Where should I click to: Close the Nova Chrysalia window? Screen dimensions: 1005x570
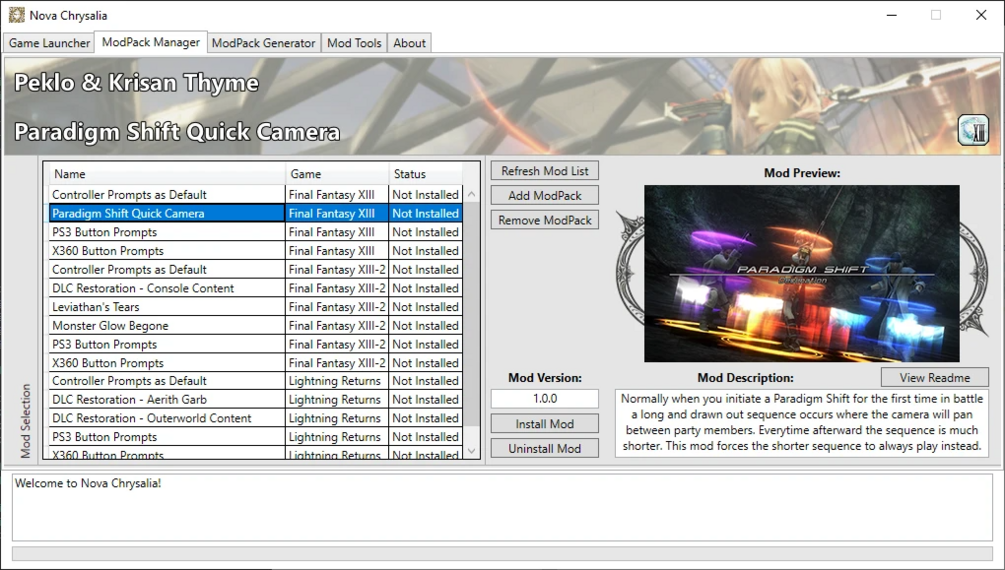[x=981, y=15]
